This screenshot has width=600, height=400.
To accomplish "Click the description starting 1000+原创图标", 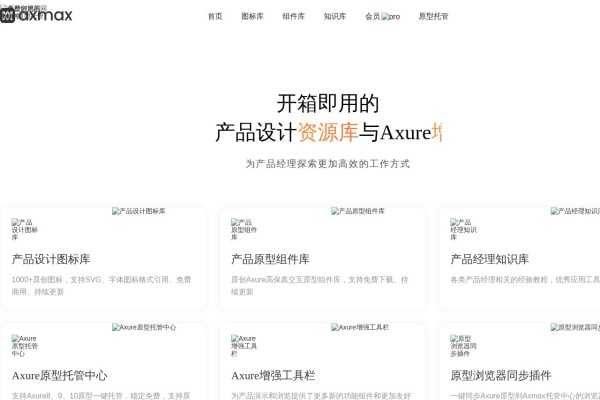I will (101, 286).
